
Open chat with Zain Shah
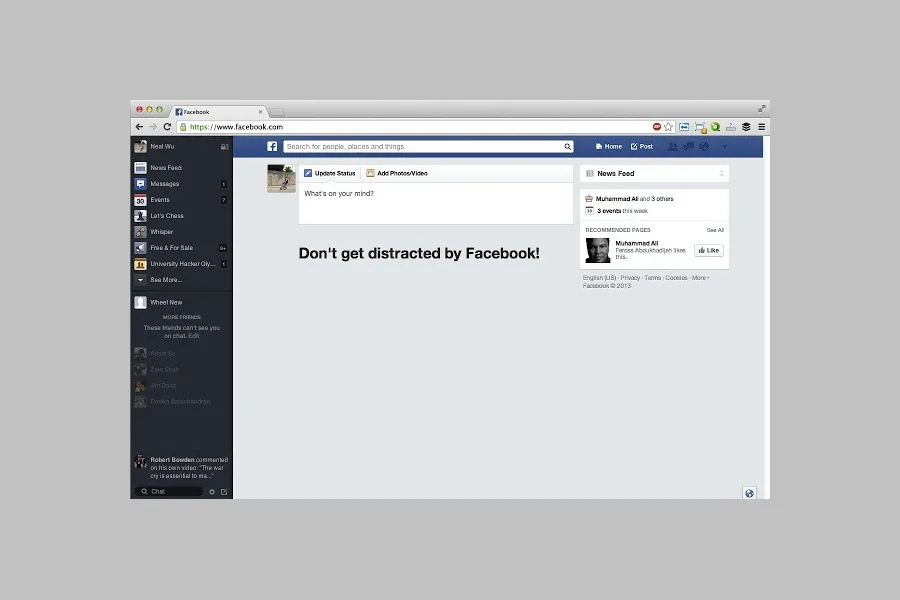157,369
